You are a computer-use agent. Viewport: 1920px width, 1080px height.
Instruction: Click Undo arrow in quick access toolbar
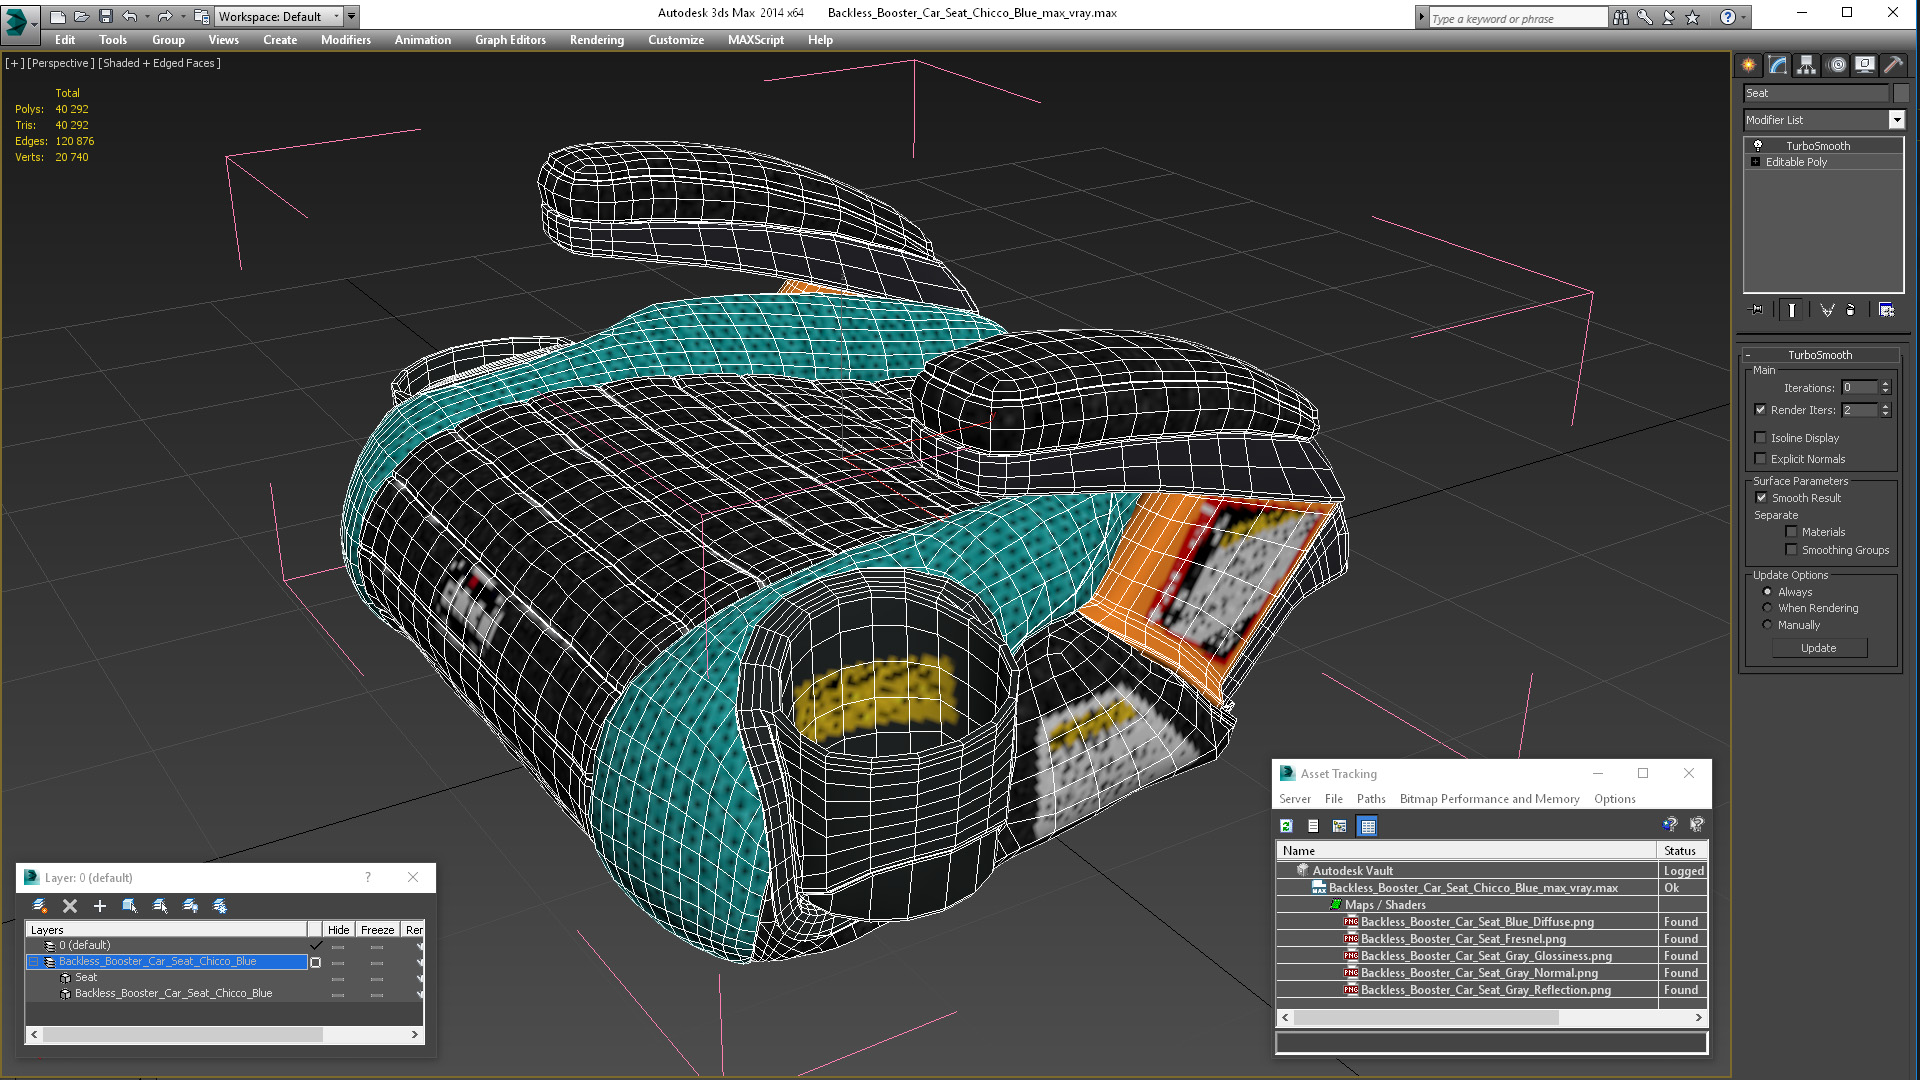130,16
